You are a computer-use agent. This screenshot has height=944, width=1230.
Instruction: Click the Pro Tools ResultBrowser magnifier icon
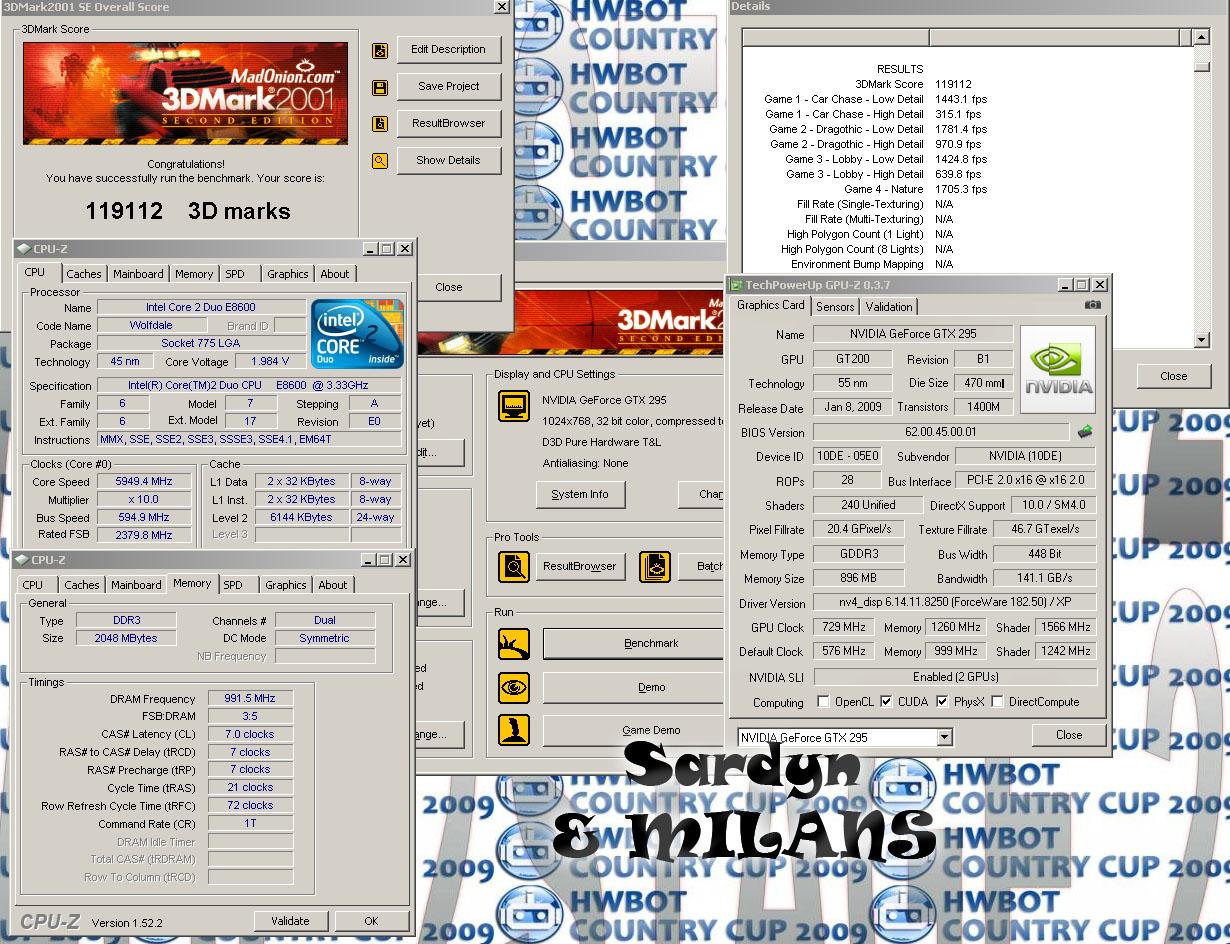(514, 567)
